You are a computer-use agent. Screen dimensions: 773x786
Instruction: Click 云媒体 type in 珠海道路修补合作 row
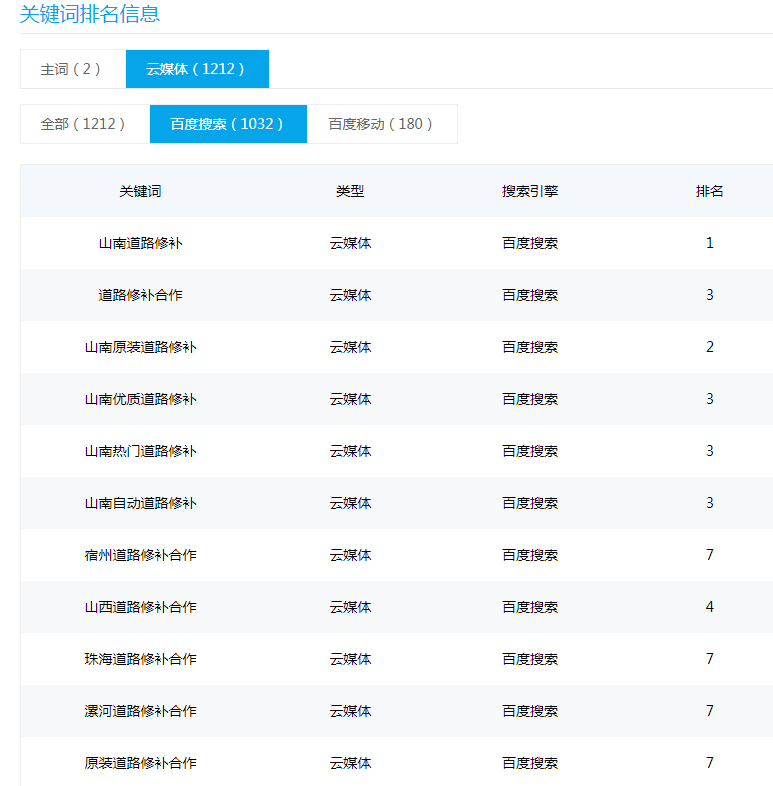click(350, 659)
